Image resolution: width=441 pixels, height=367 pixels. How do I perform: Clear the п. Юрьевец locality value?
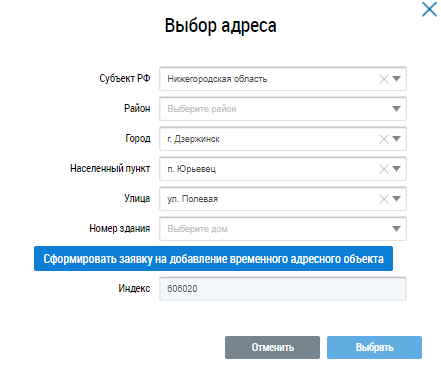tap(384, 169)
